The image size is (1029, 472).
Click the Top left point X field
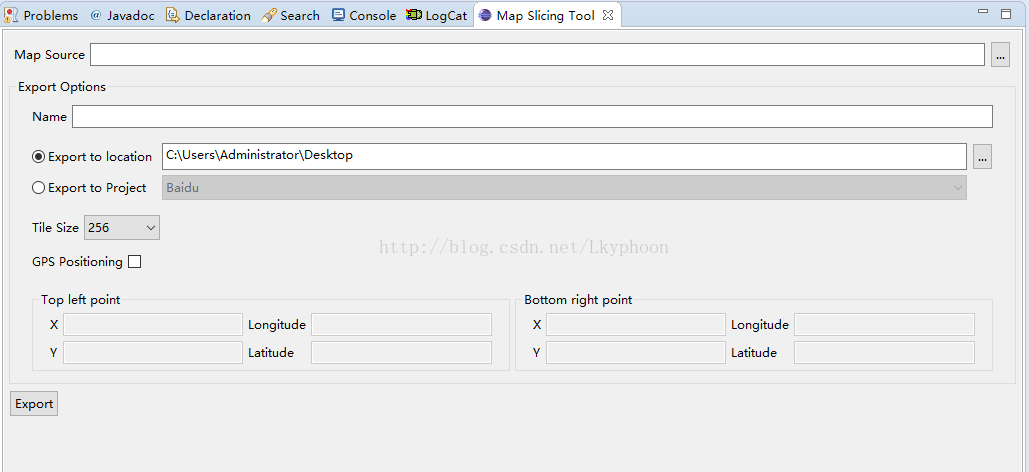coord(153,324)
